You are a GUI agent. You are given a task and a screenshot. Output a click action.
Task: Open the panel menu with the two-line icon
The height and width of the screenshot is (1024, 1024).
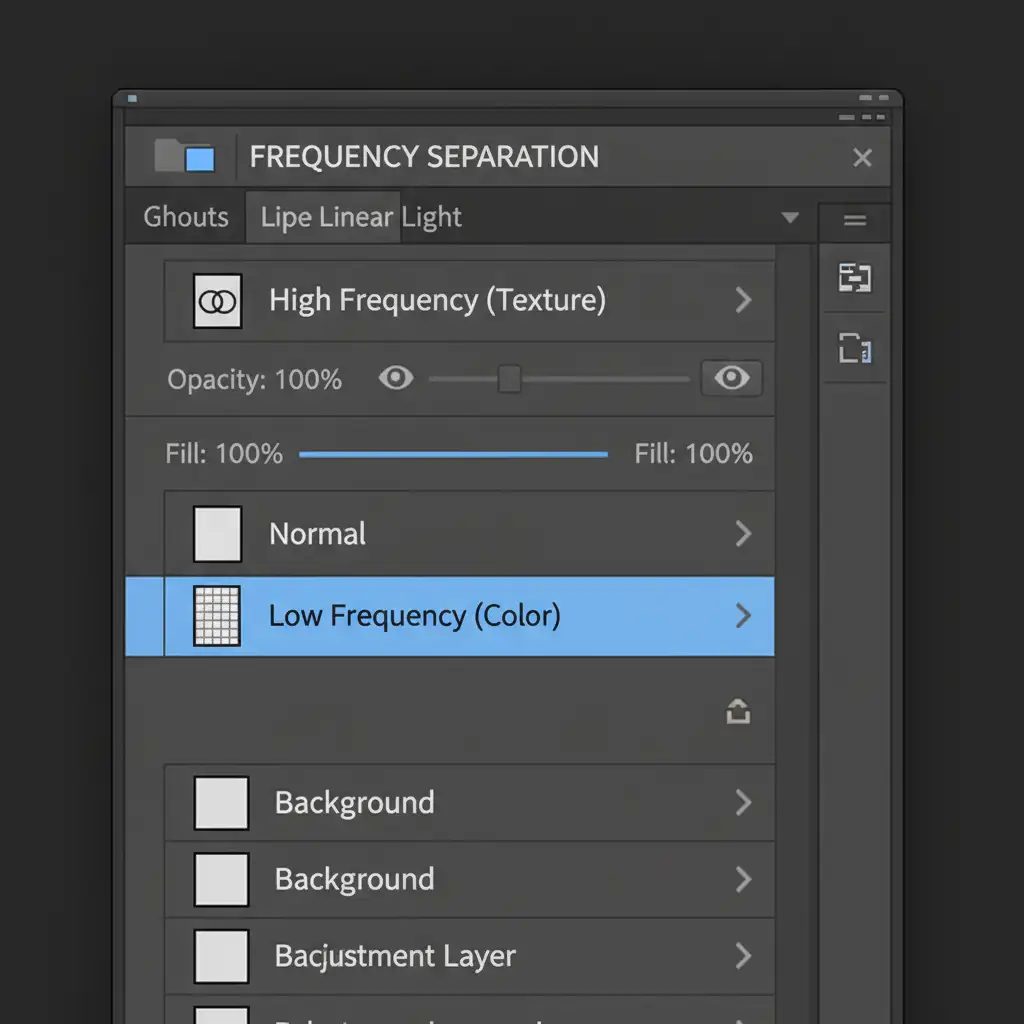click(854, 221)
